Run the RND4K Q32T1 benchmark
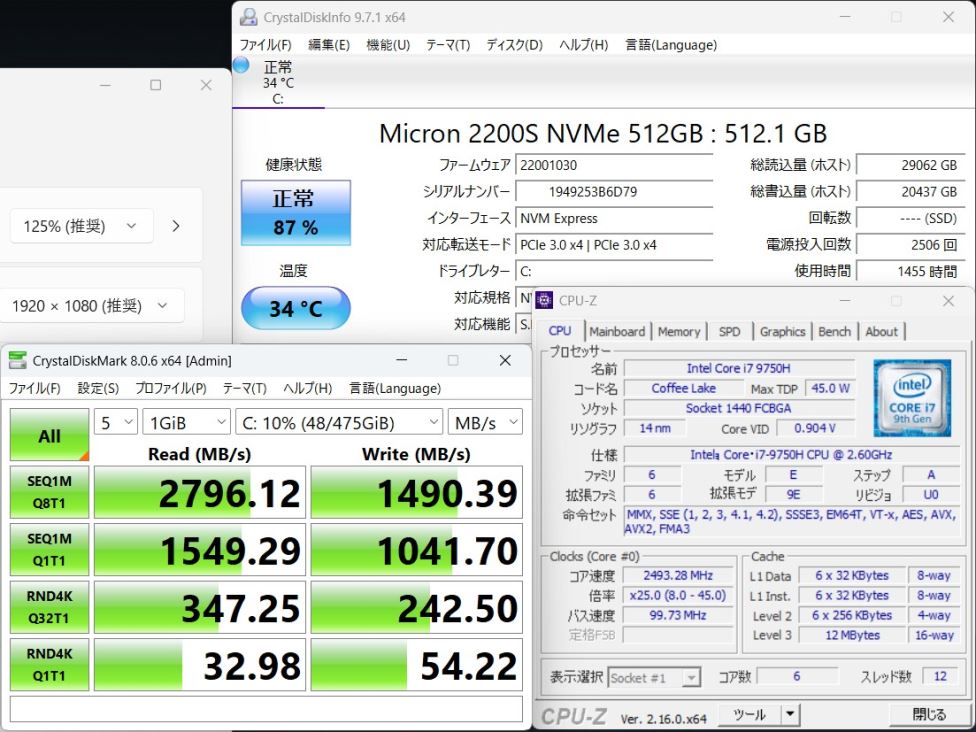Viewport: 976px width, 732px height. [49, 607]
